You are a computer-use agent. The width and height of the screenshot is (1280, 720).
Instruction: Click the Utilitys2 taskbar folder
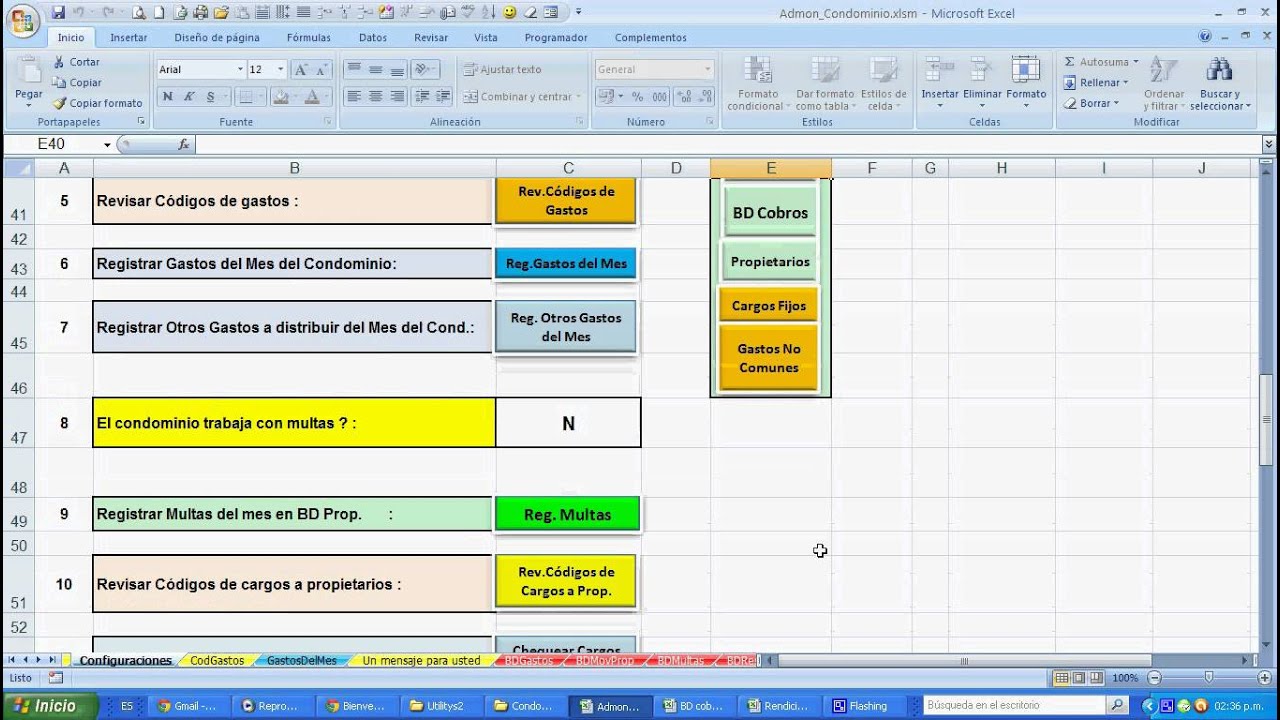(443, 706)
